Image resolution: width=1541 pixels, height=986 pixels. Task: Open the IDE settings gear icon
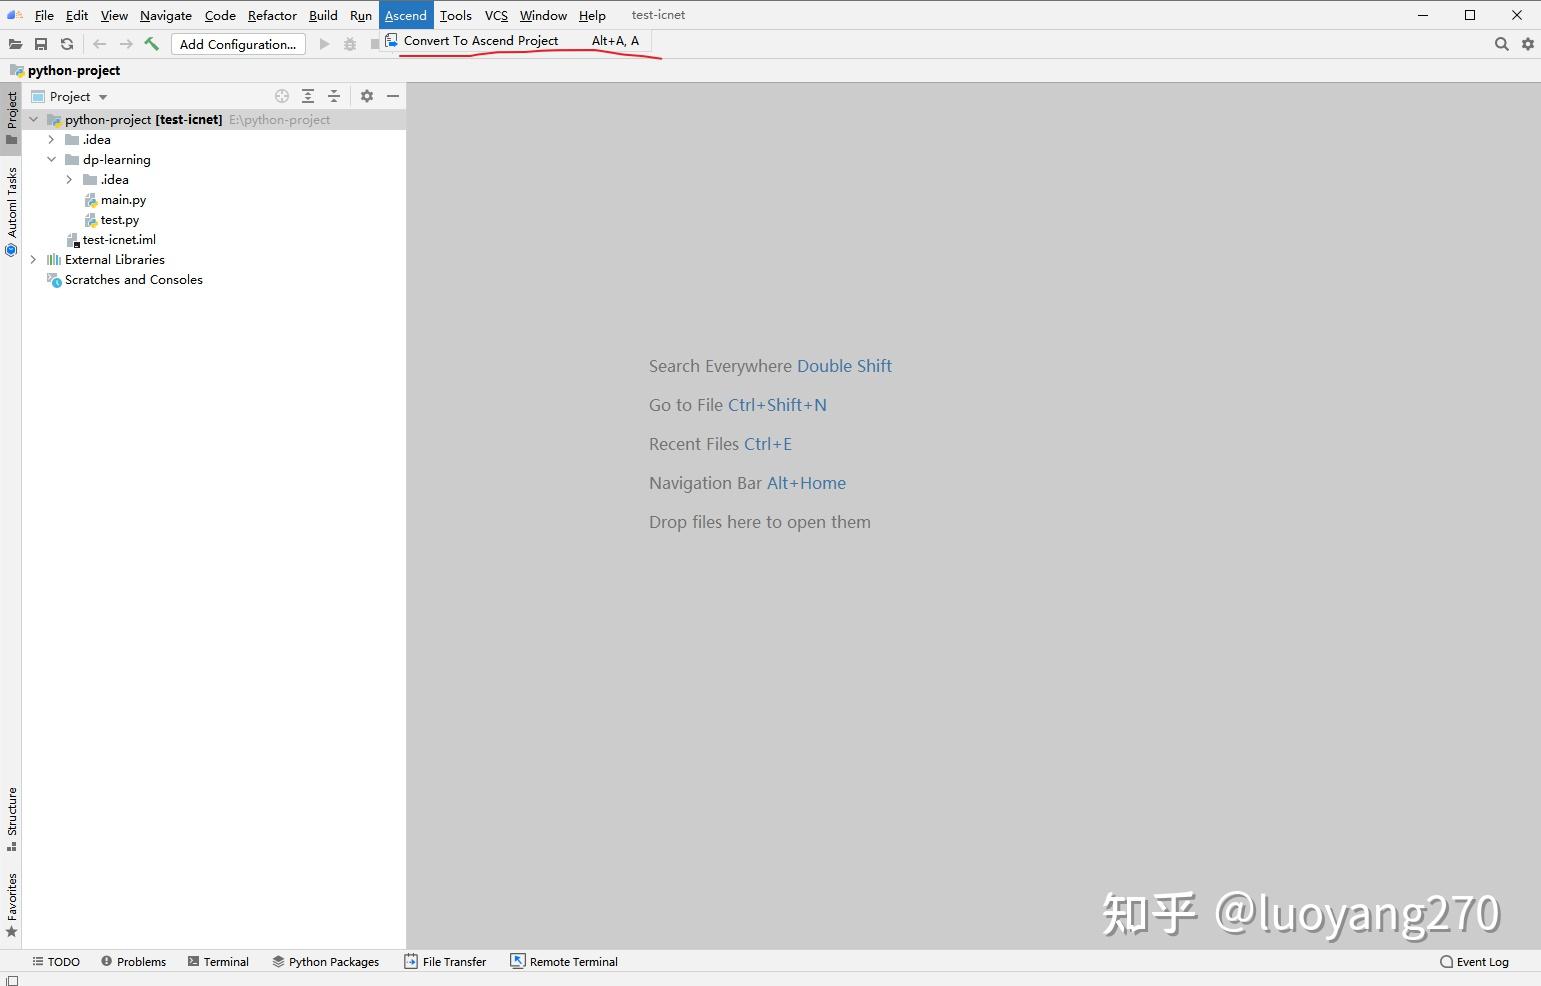click(1528, 43)
